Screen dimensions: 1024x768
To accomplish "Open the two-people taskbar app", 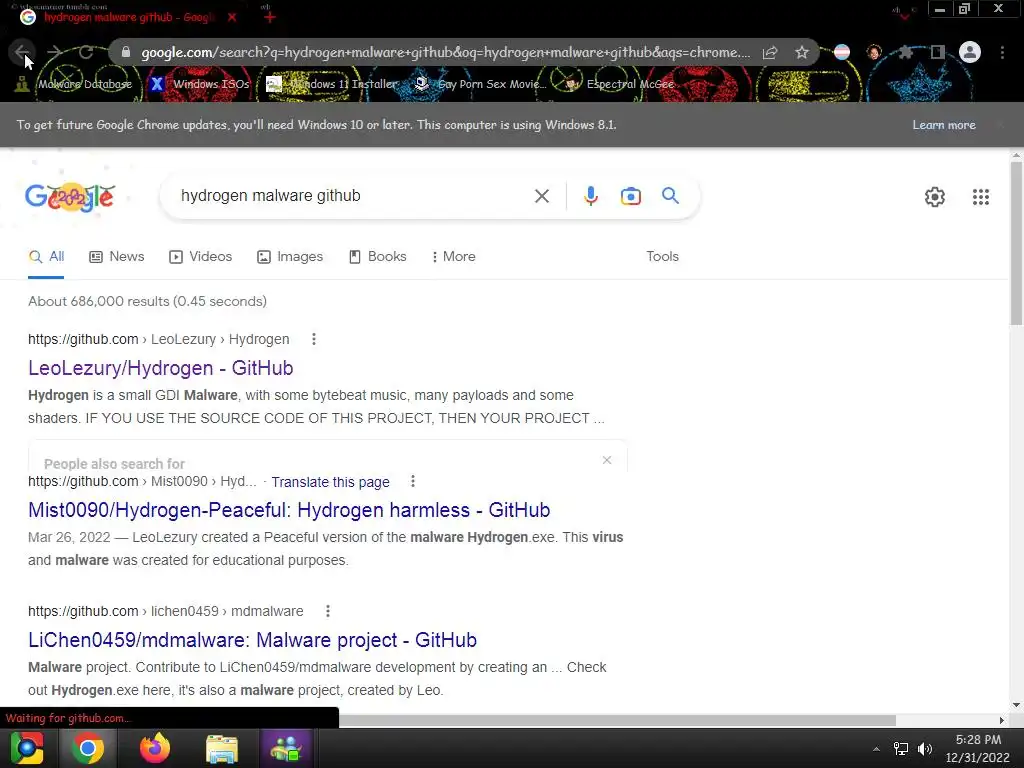I will tap(285, 748).
